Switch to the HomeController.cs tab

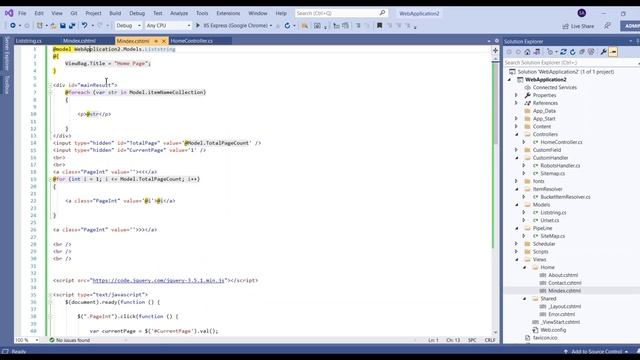coord(191,41)
